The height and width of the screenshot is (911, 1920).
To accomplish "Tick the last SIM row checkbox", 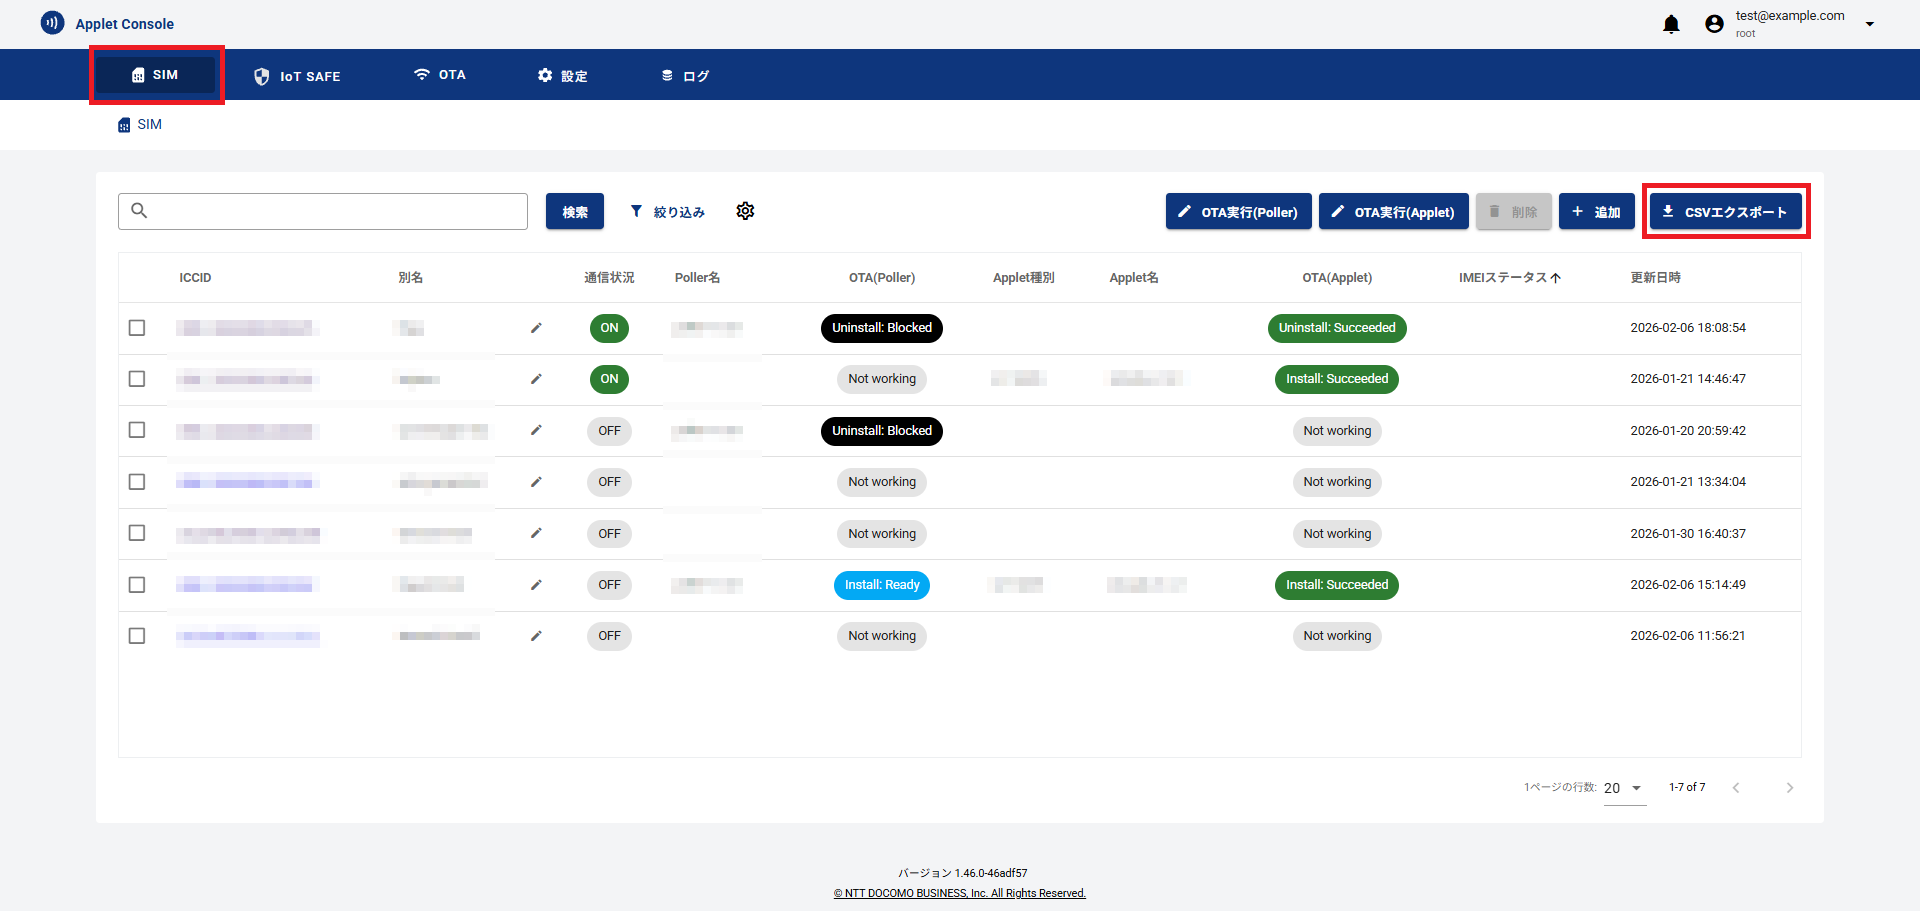I will (x=137, y=636).
